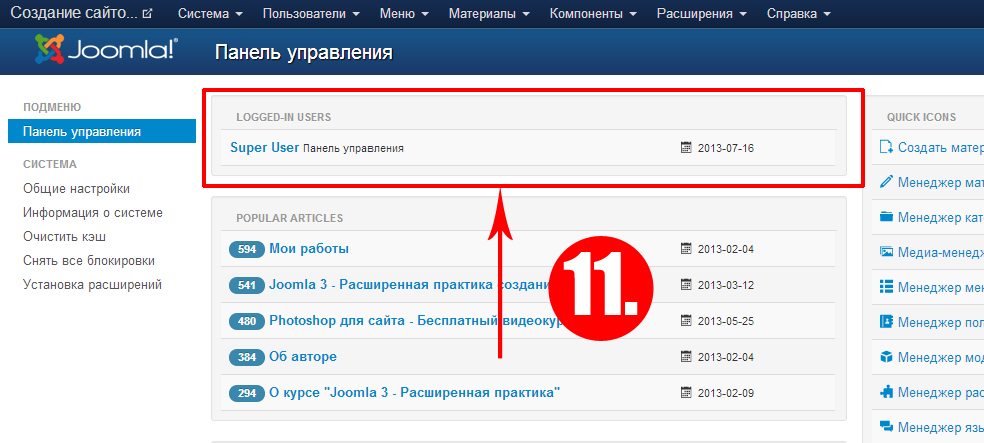This screenshot has width=984, height=443.
Task: Open the Материалы dropdown menu
Action: 489,14
